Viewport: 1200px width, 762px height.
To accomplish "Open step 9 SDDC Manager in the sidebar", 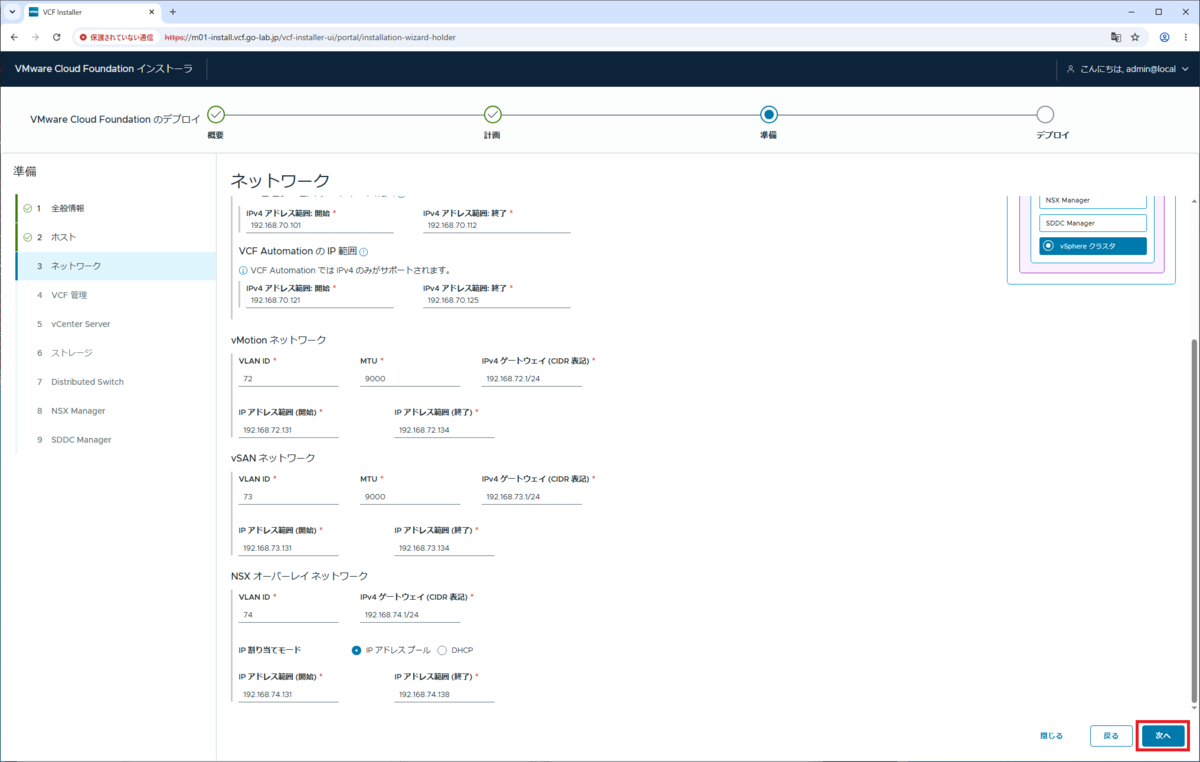I will 116,440.
